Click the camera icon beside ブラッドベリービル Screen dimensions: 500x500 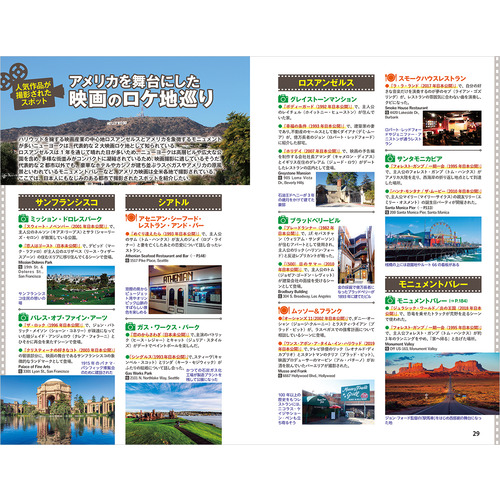pyautogui.click(x=283, y=220)
